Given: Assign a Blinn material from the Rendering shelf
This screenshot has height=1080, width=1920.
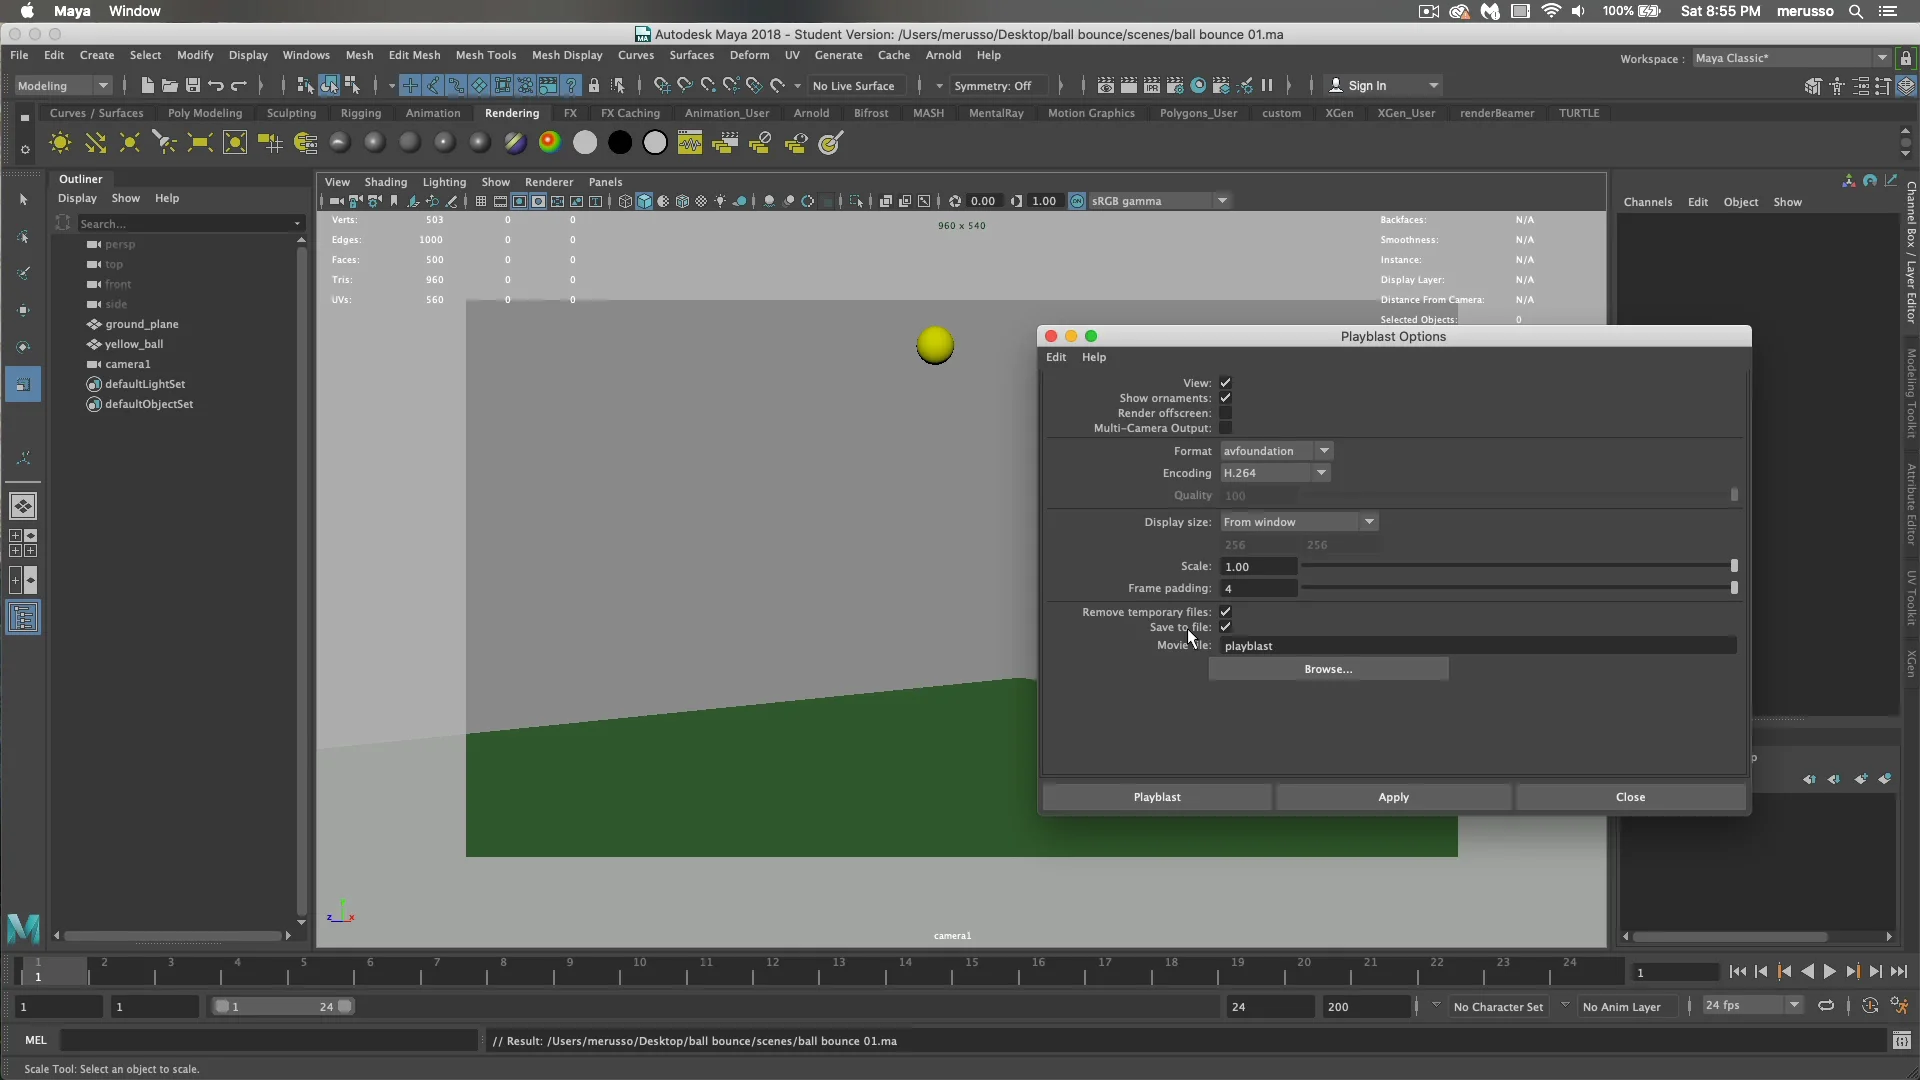Looking at the screenshot, I should [373, 143].
